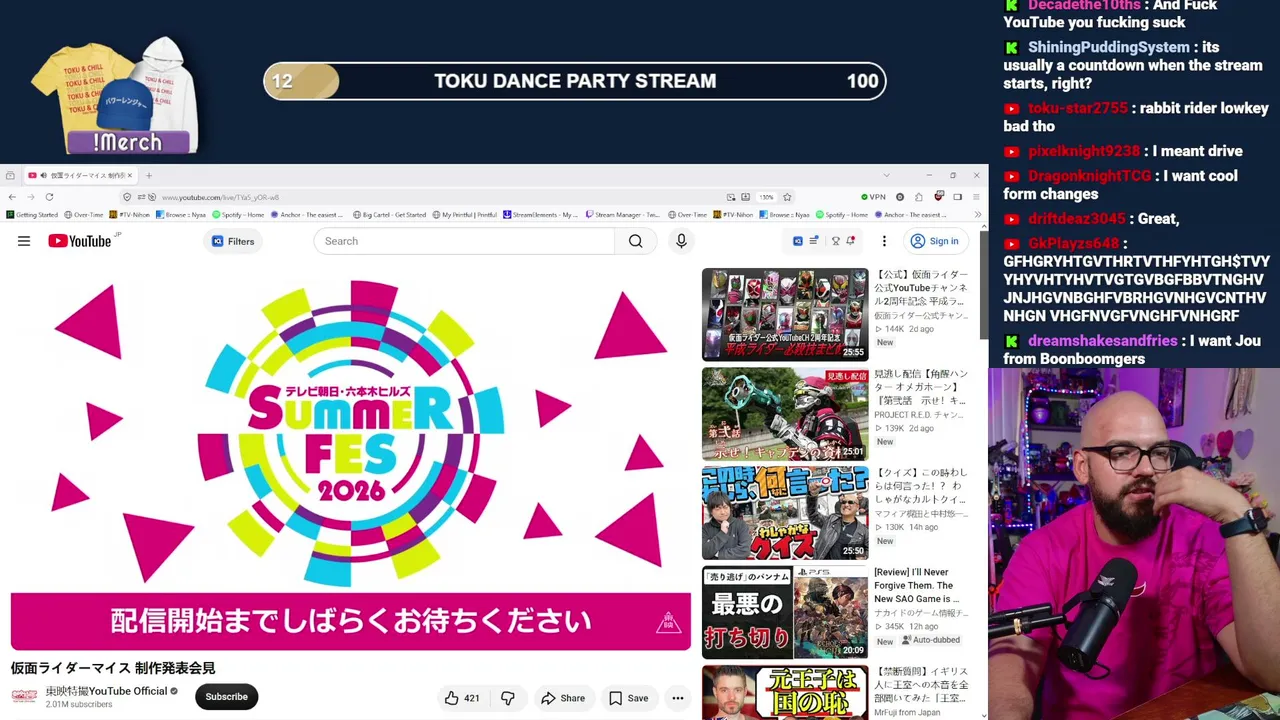Save the video to a playlist
This screenshot has width=1280, height=720.
click(628, 698)
